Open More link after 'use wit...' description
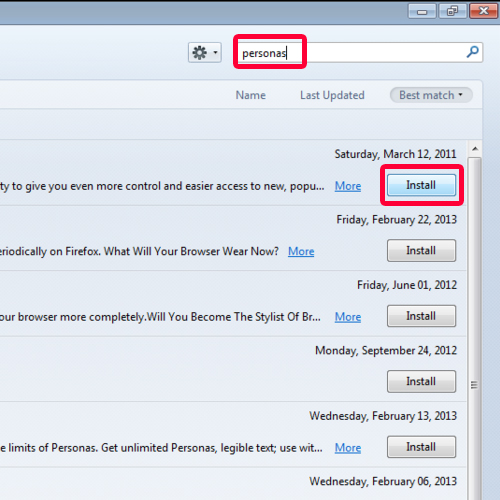 pyautogui.click(x=348, y=448)
